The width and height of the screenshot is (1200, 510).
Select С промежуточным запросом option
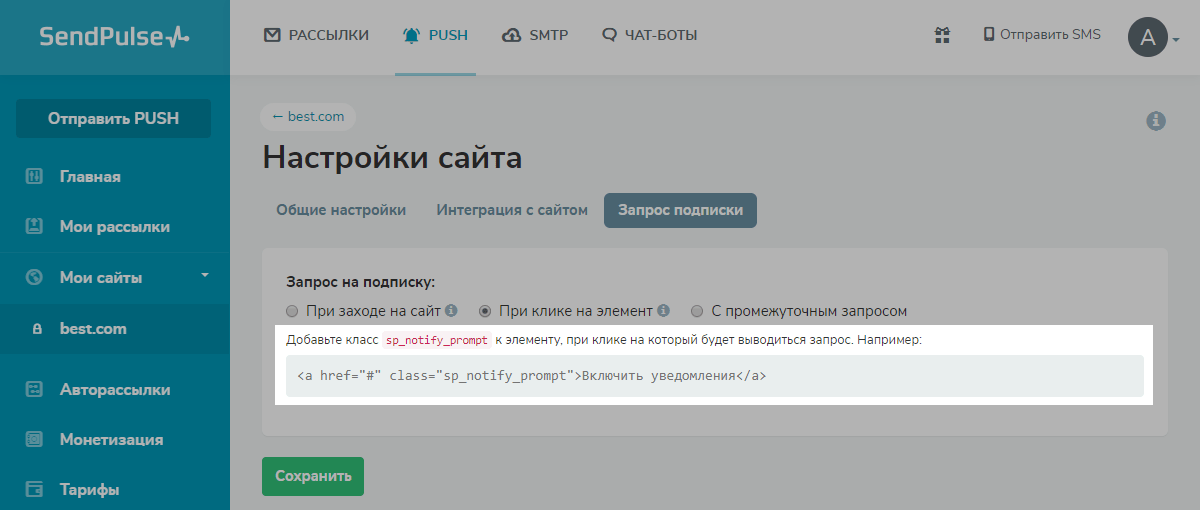[x=697, y=311]
